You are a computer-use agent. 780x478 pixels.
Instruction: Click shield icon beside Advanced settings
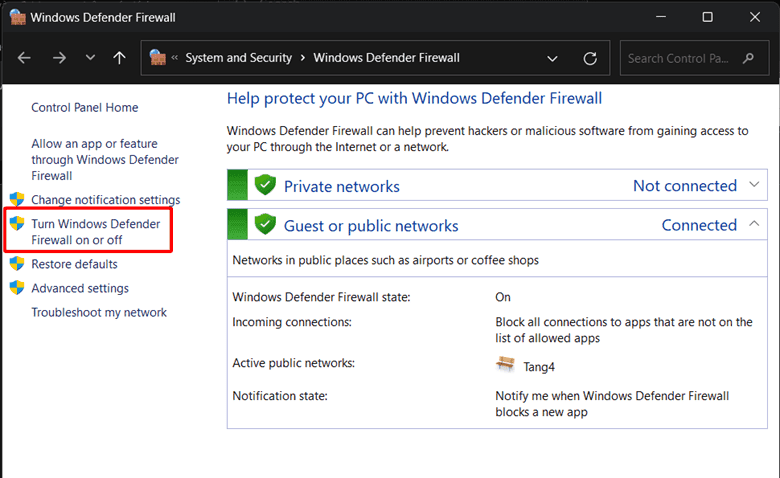click(17, 287)
